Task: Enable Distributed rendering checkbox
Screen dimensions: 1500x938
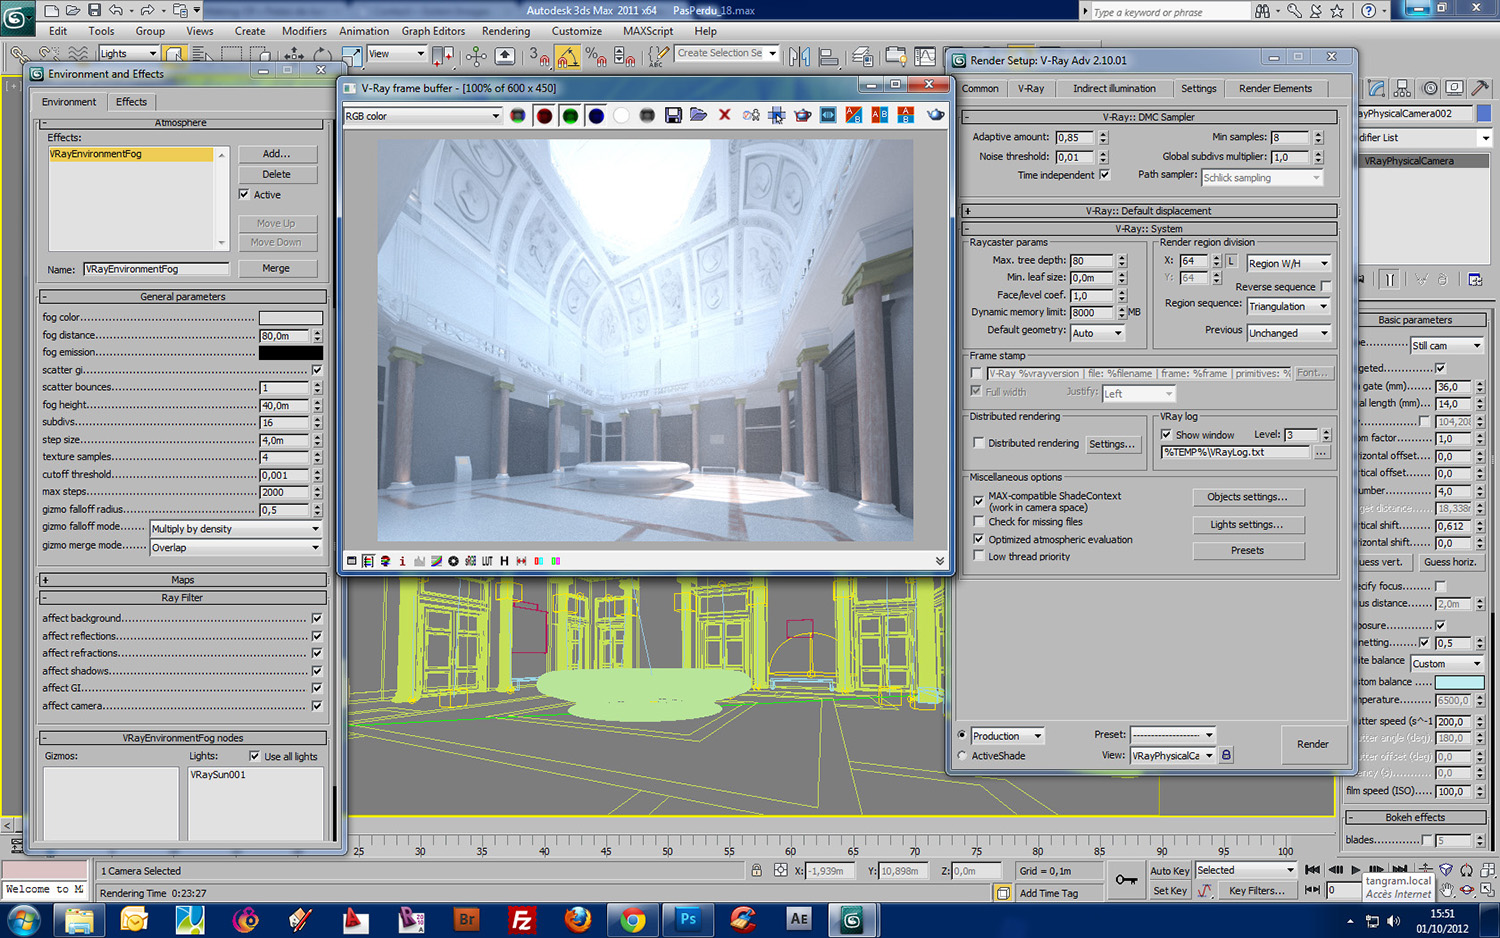Action: point(978,443)
